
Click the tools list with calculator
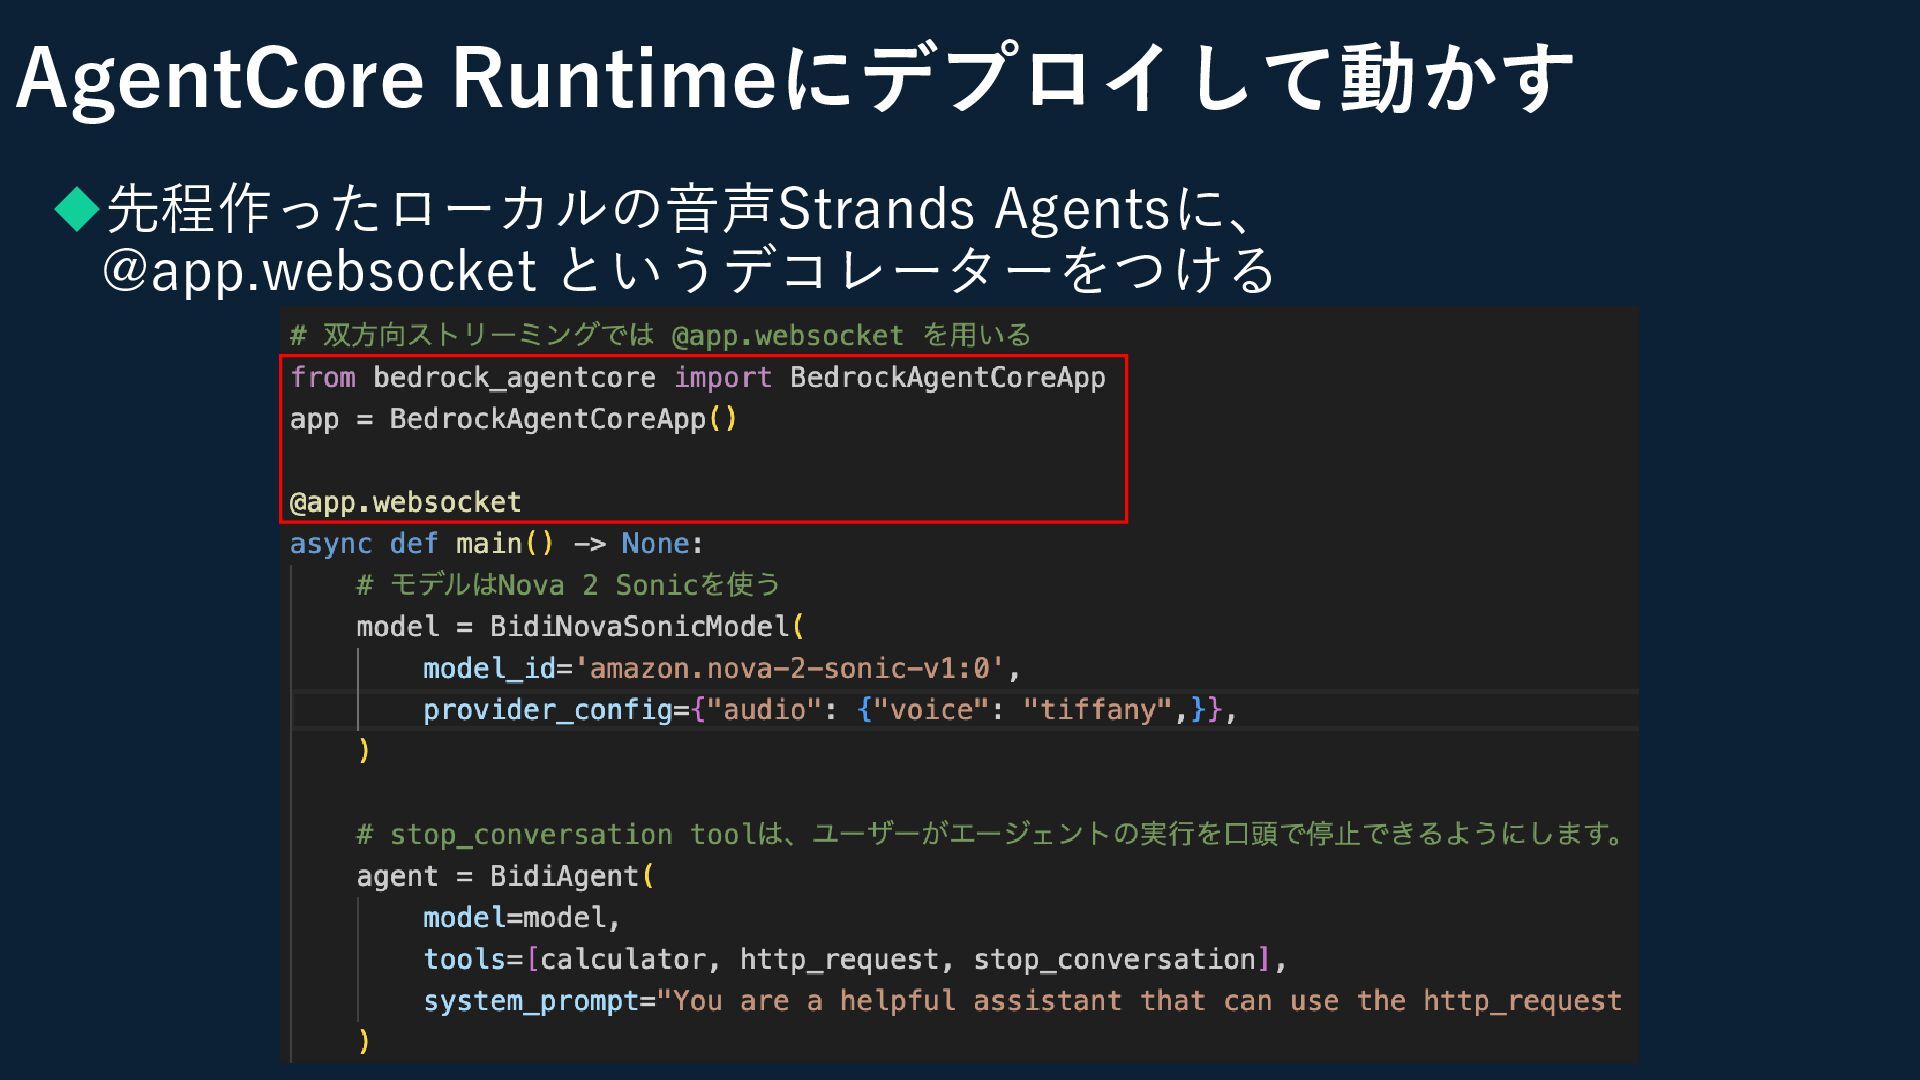(x=622, y=960)
